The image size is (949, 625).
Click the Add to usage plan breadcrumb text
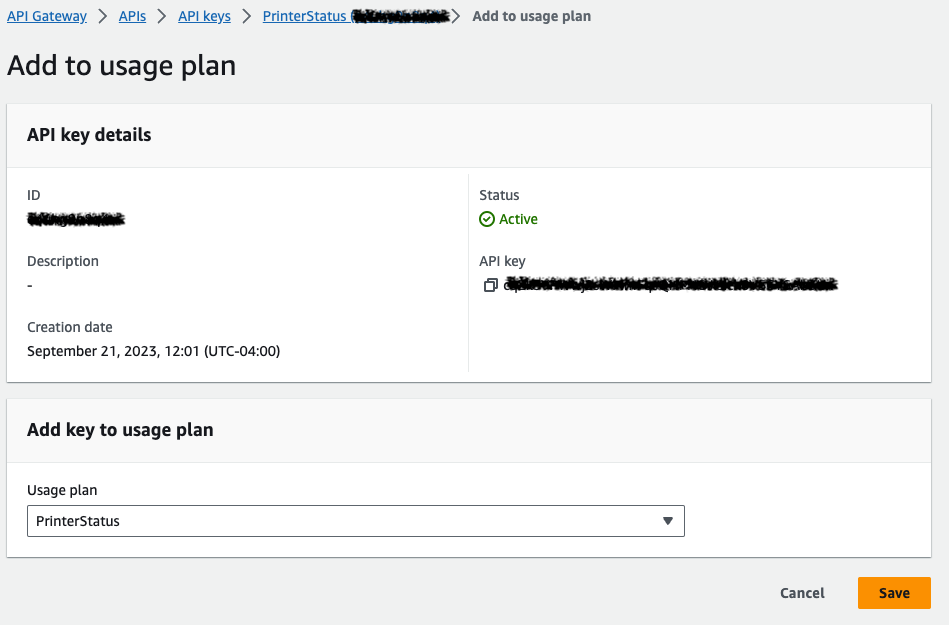tap(531, 16)
